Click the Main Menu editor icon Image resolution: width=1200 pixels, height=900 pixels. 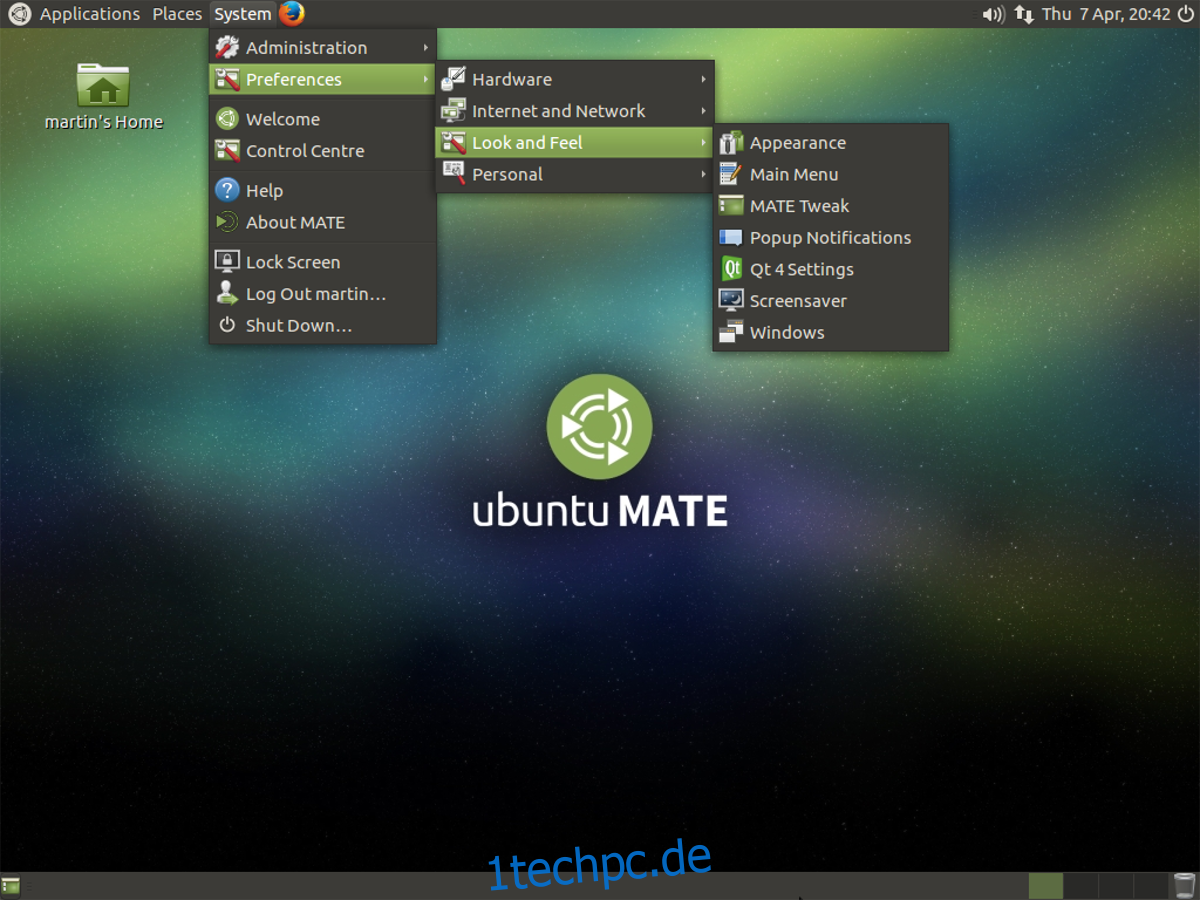(x=732, y=174)
